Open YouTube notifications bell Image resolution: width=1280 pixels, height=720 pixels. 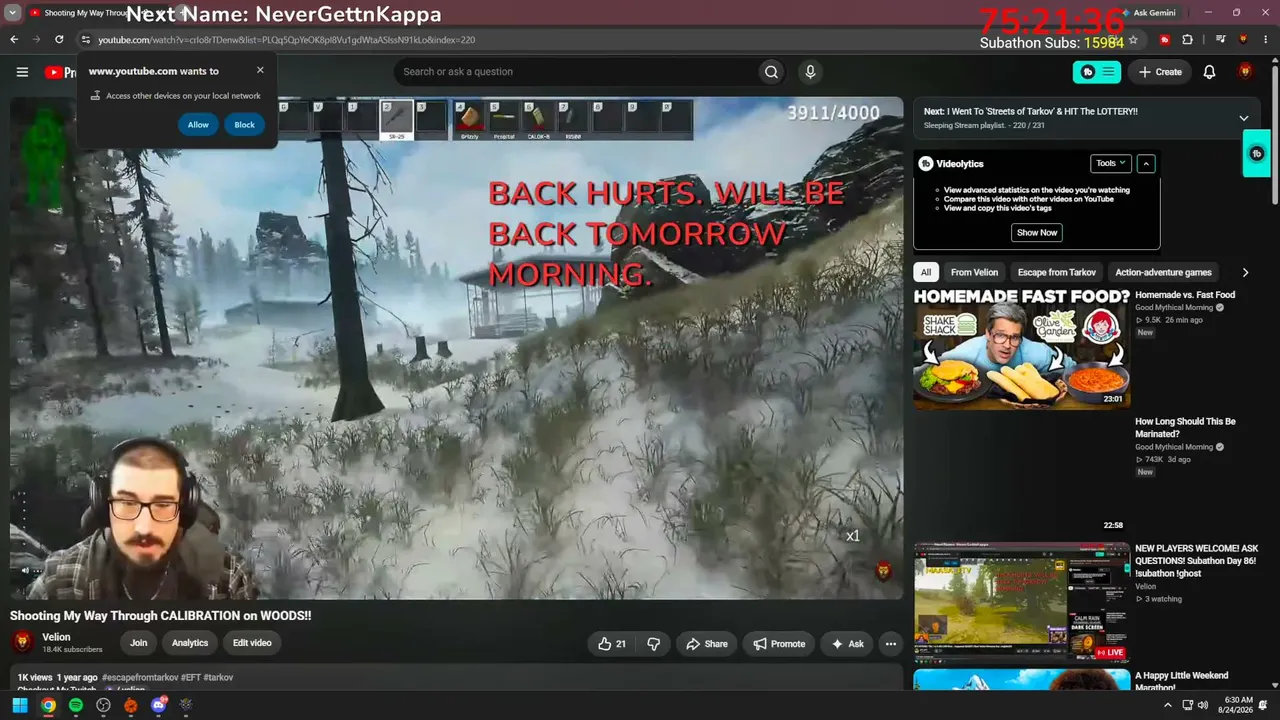click(x=1209, y=72)
